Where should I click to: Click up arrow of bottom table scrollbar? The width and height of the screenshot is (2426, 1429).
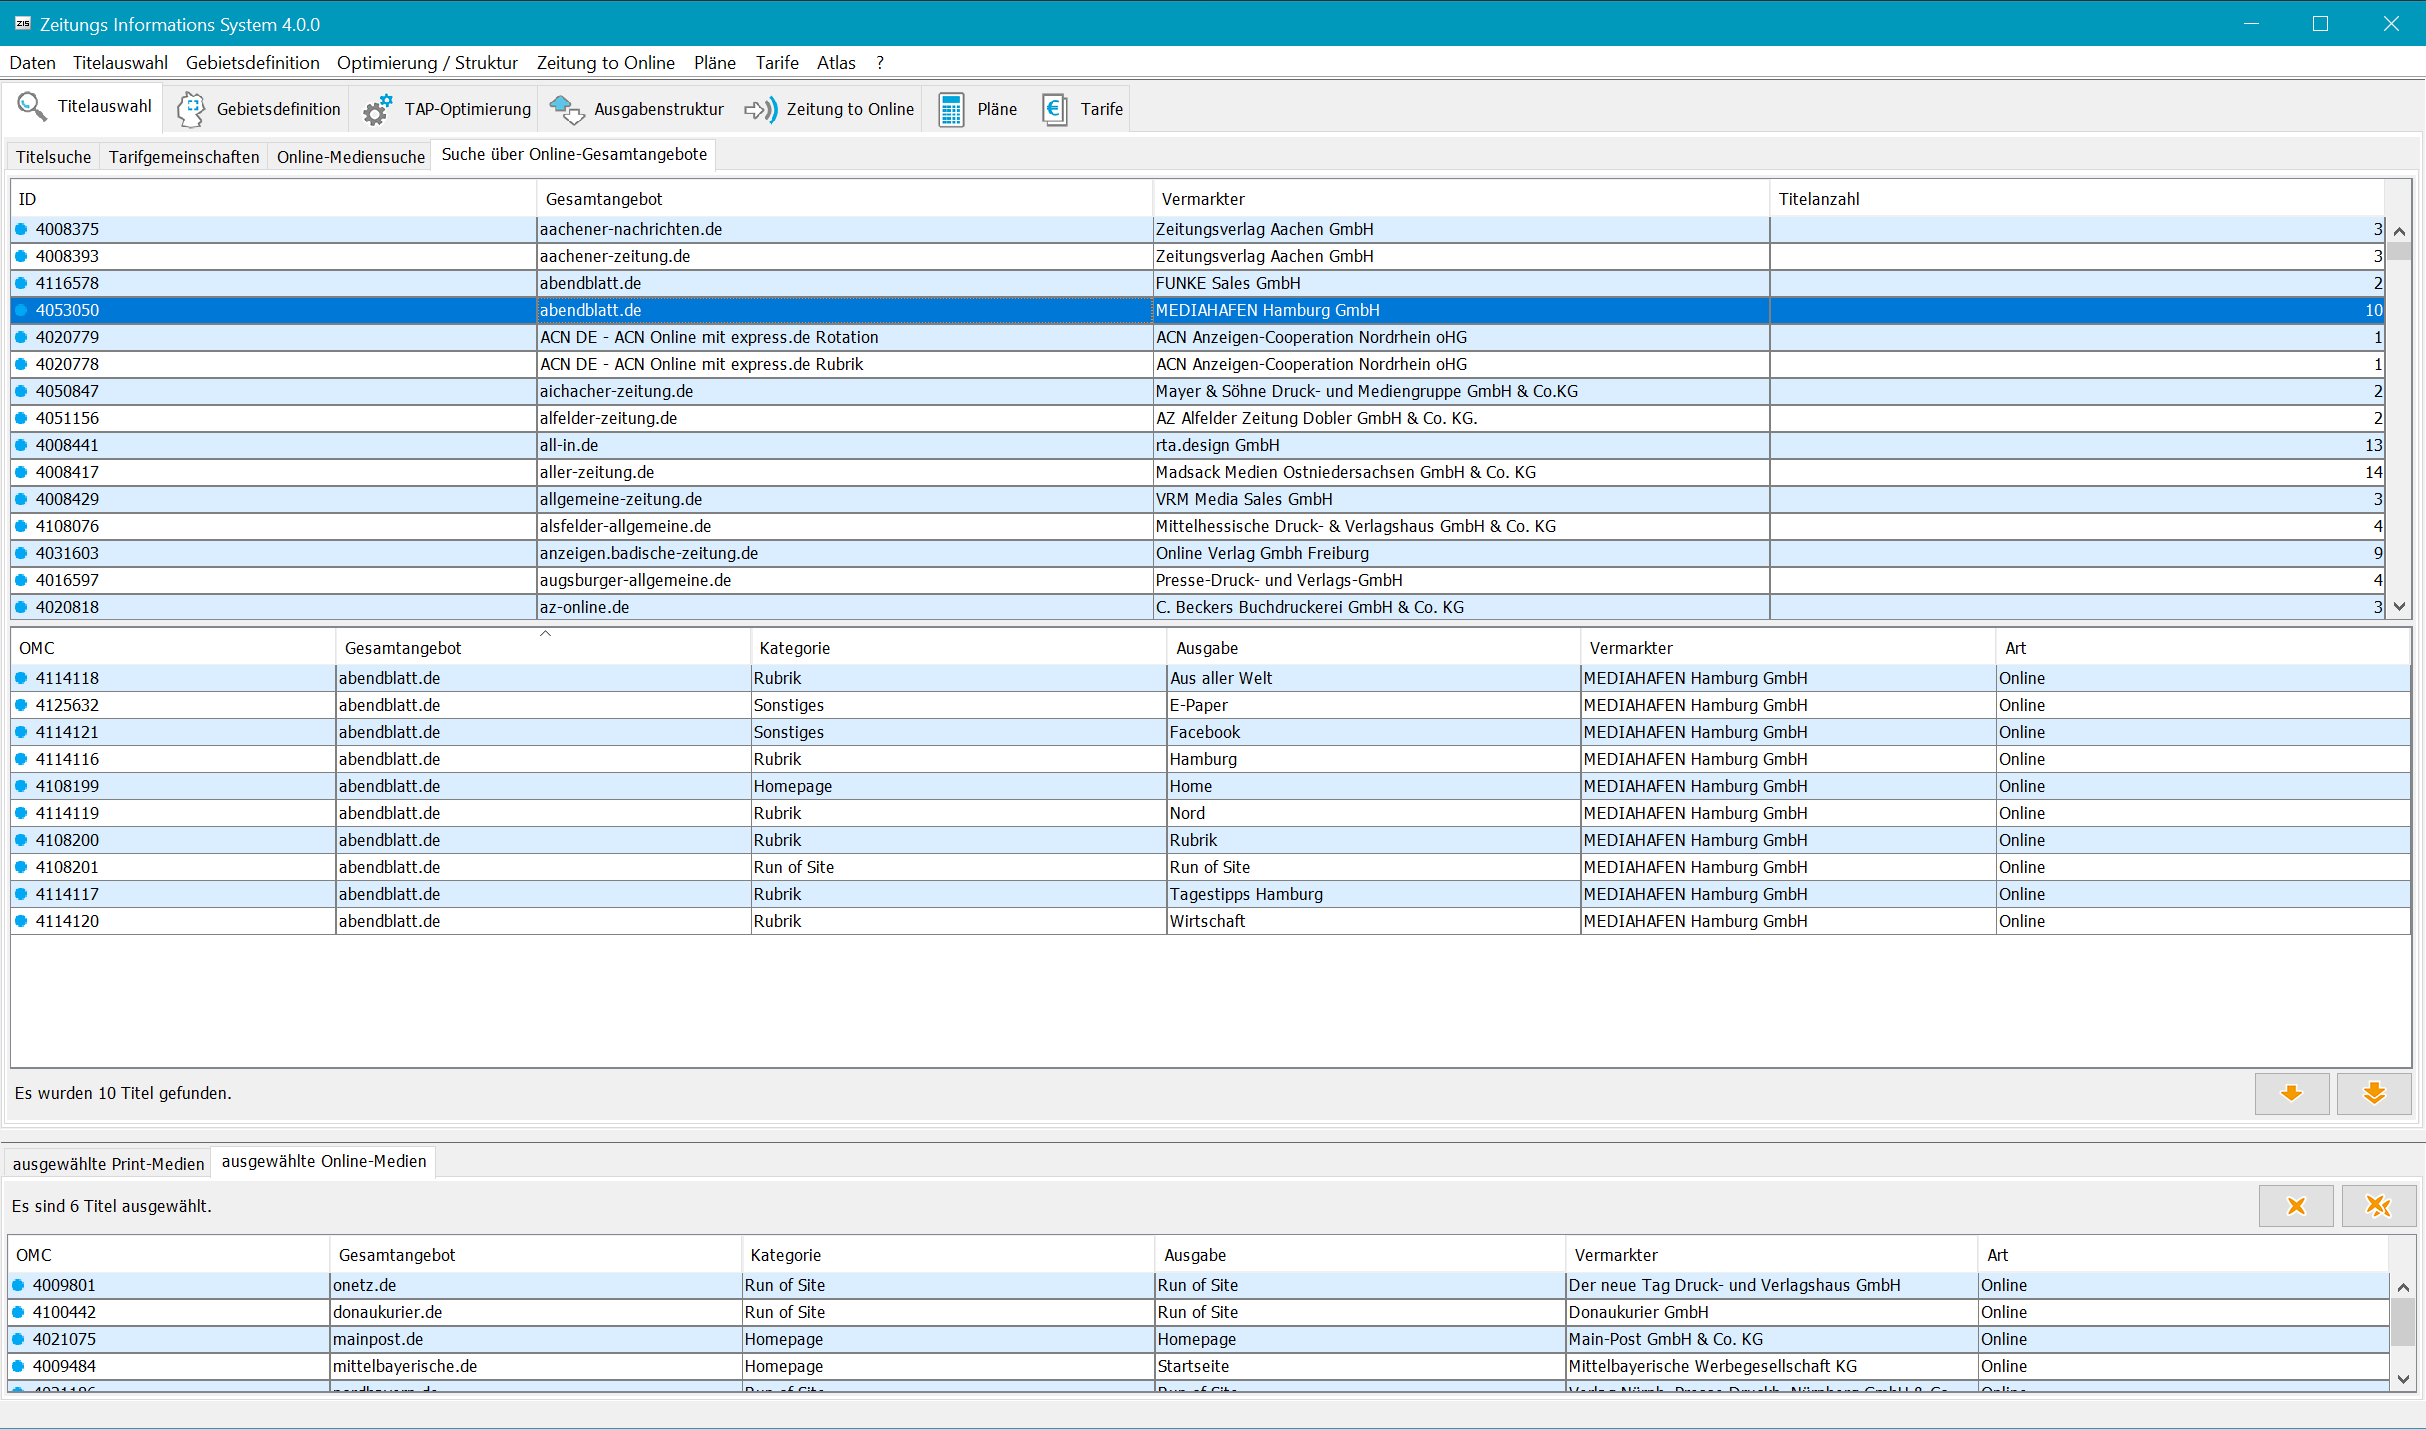pos(2403,1287)
